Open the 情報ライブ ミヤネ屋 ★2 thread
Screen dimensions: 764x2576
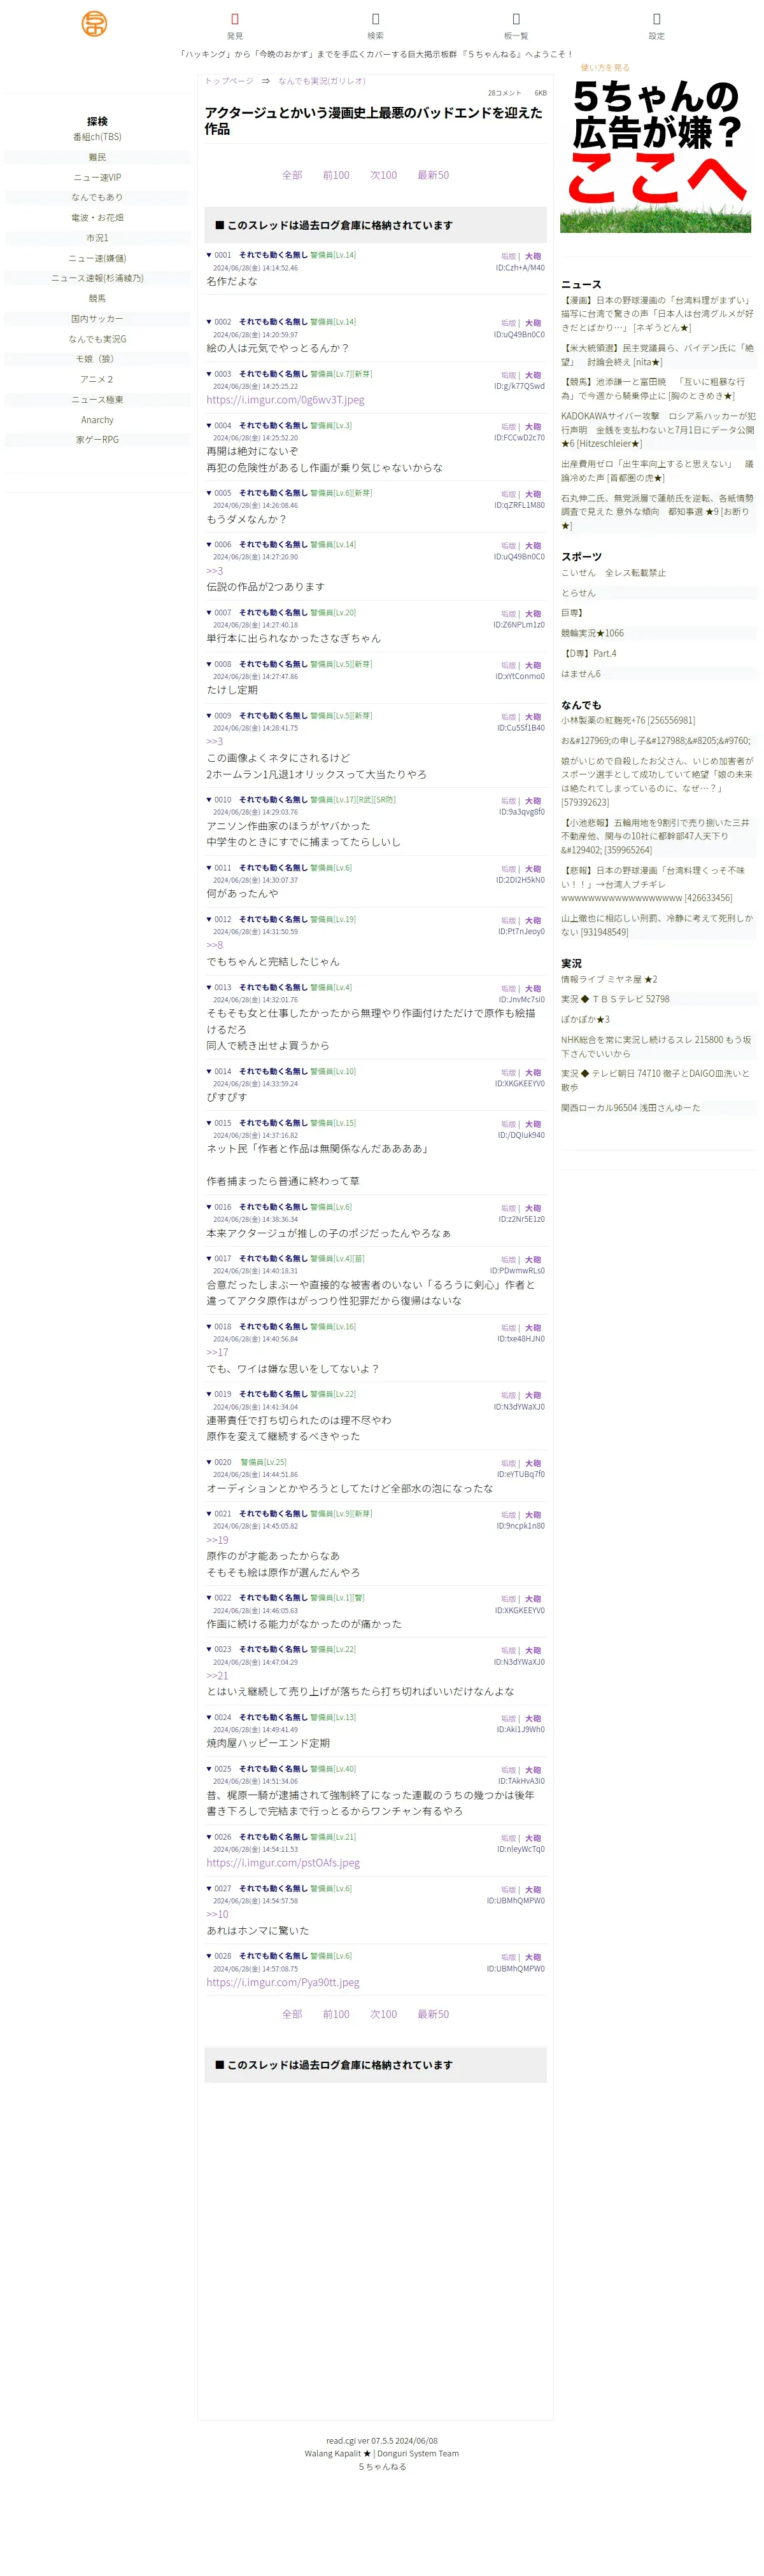(609, 979)
